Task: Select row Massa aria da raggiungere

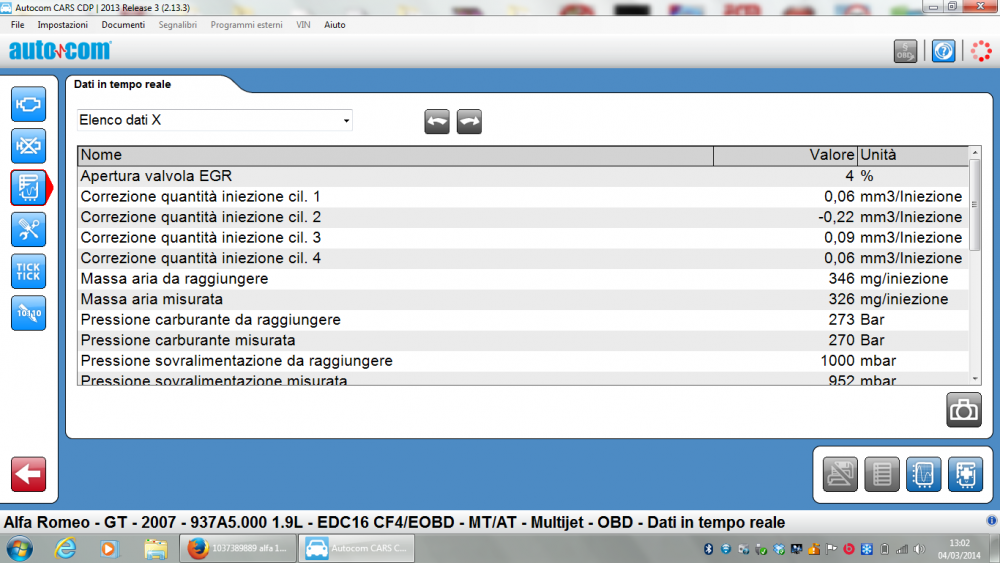Action: 523,279
